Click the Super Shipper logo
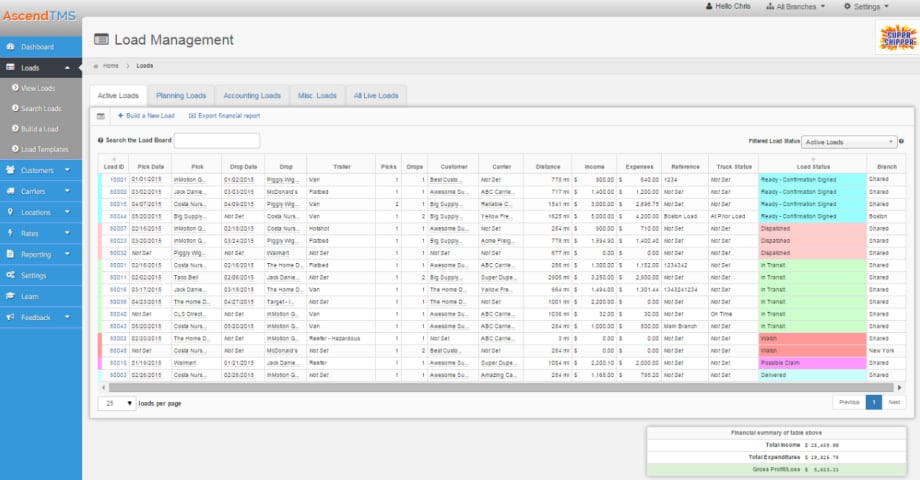The height and width of the screenshot is (480, 920). pyautogui.click(x=897, y=38)
